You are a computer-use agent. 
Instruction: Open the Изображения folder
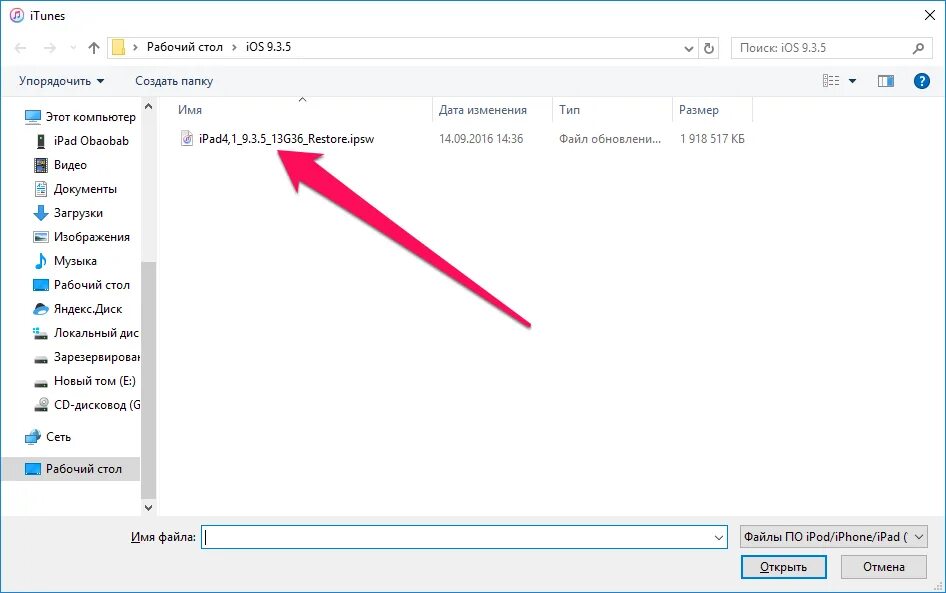tap(81, 237)
